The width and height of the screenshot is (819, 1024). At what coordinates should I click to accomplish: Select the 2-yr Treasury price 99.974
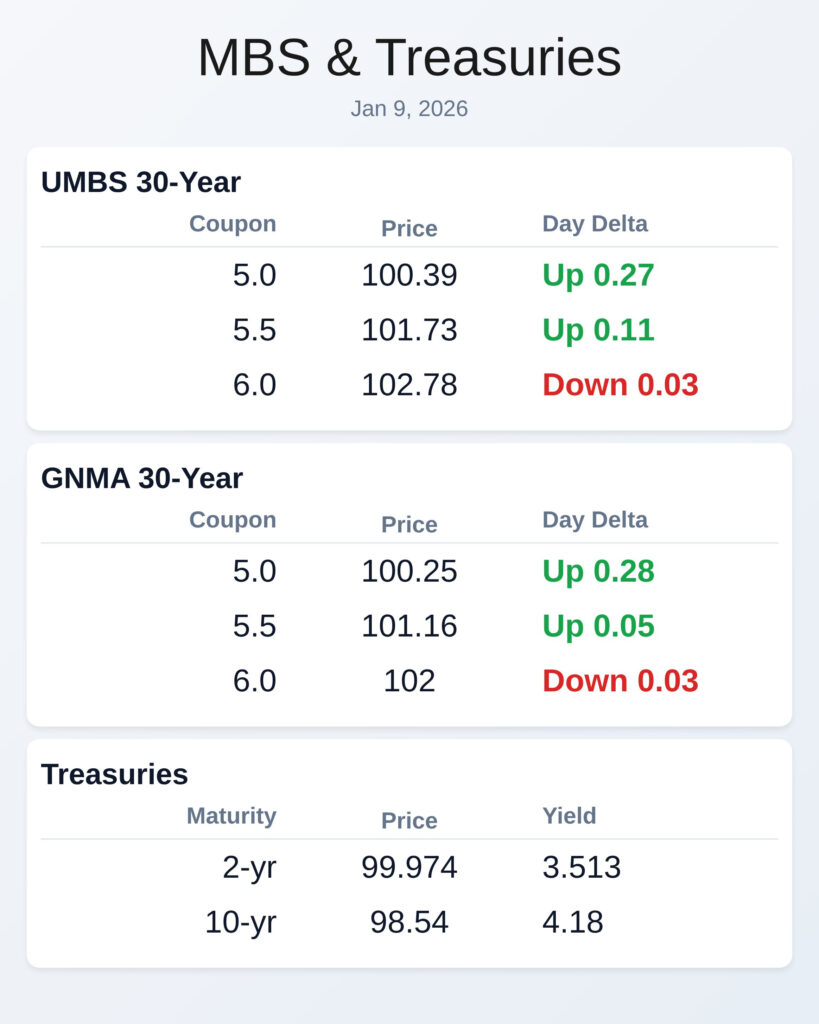point(409,867)
